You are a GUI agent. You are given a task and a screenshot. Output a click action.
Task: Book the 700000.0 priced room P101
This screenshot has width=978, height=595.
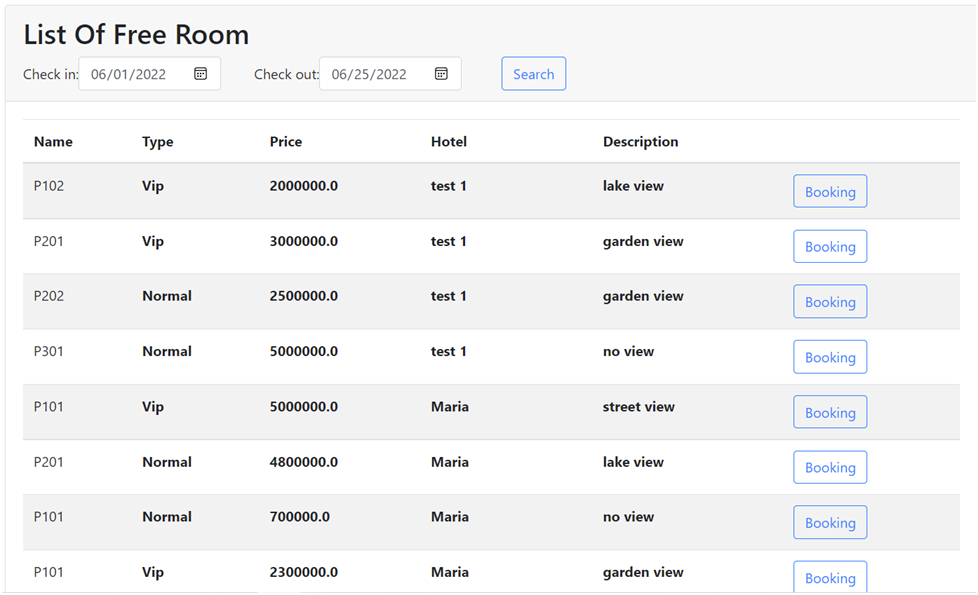pyautogui.click(x=830, y=522)
